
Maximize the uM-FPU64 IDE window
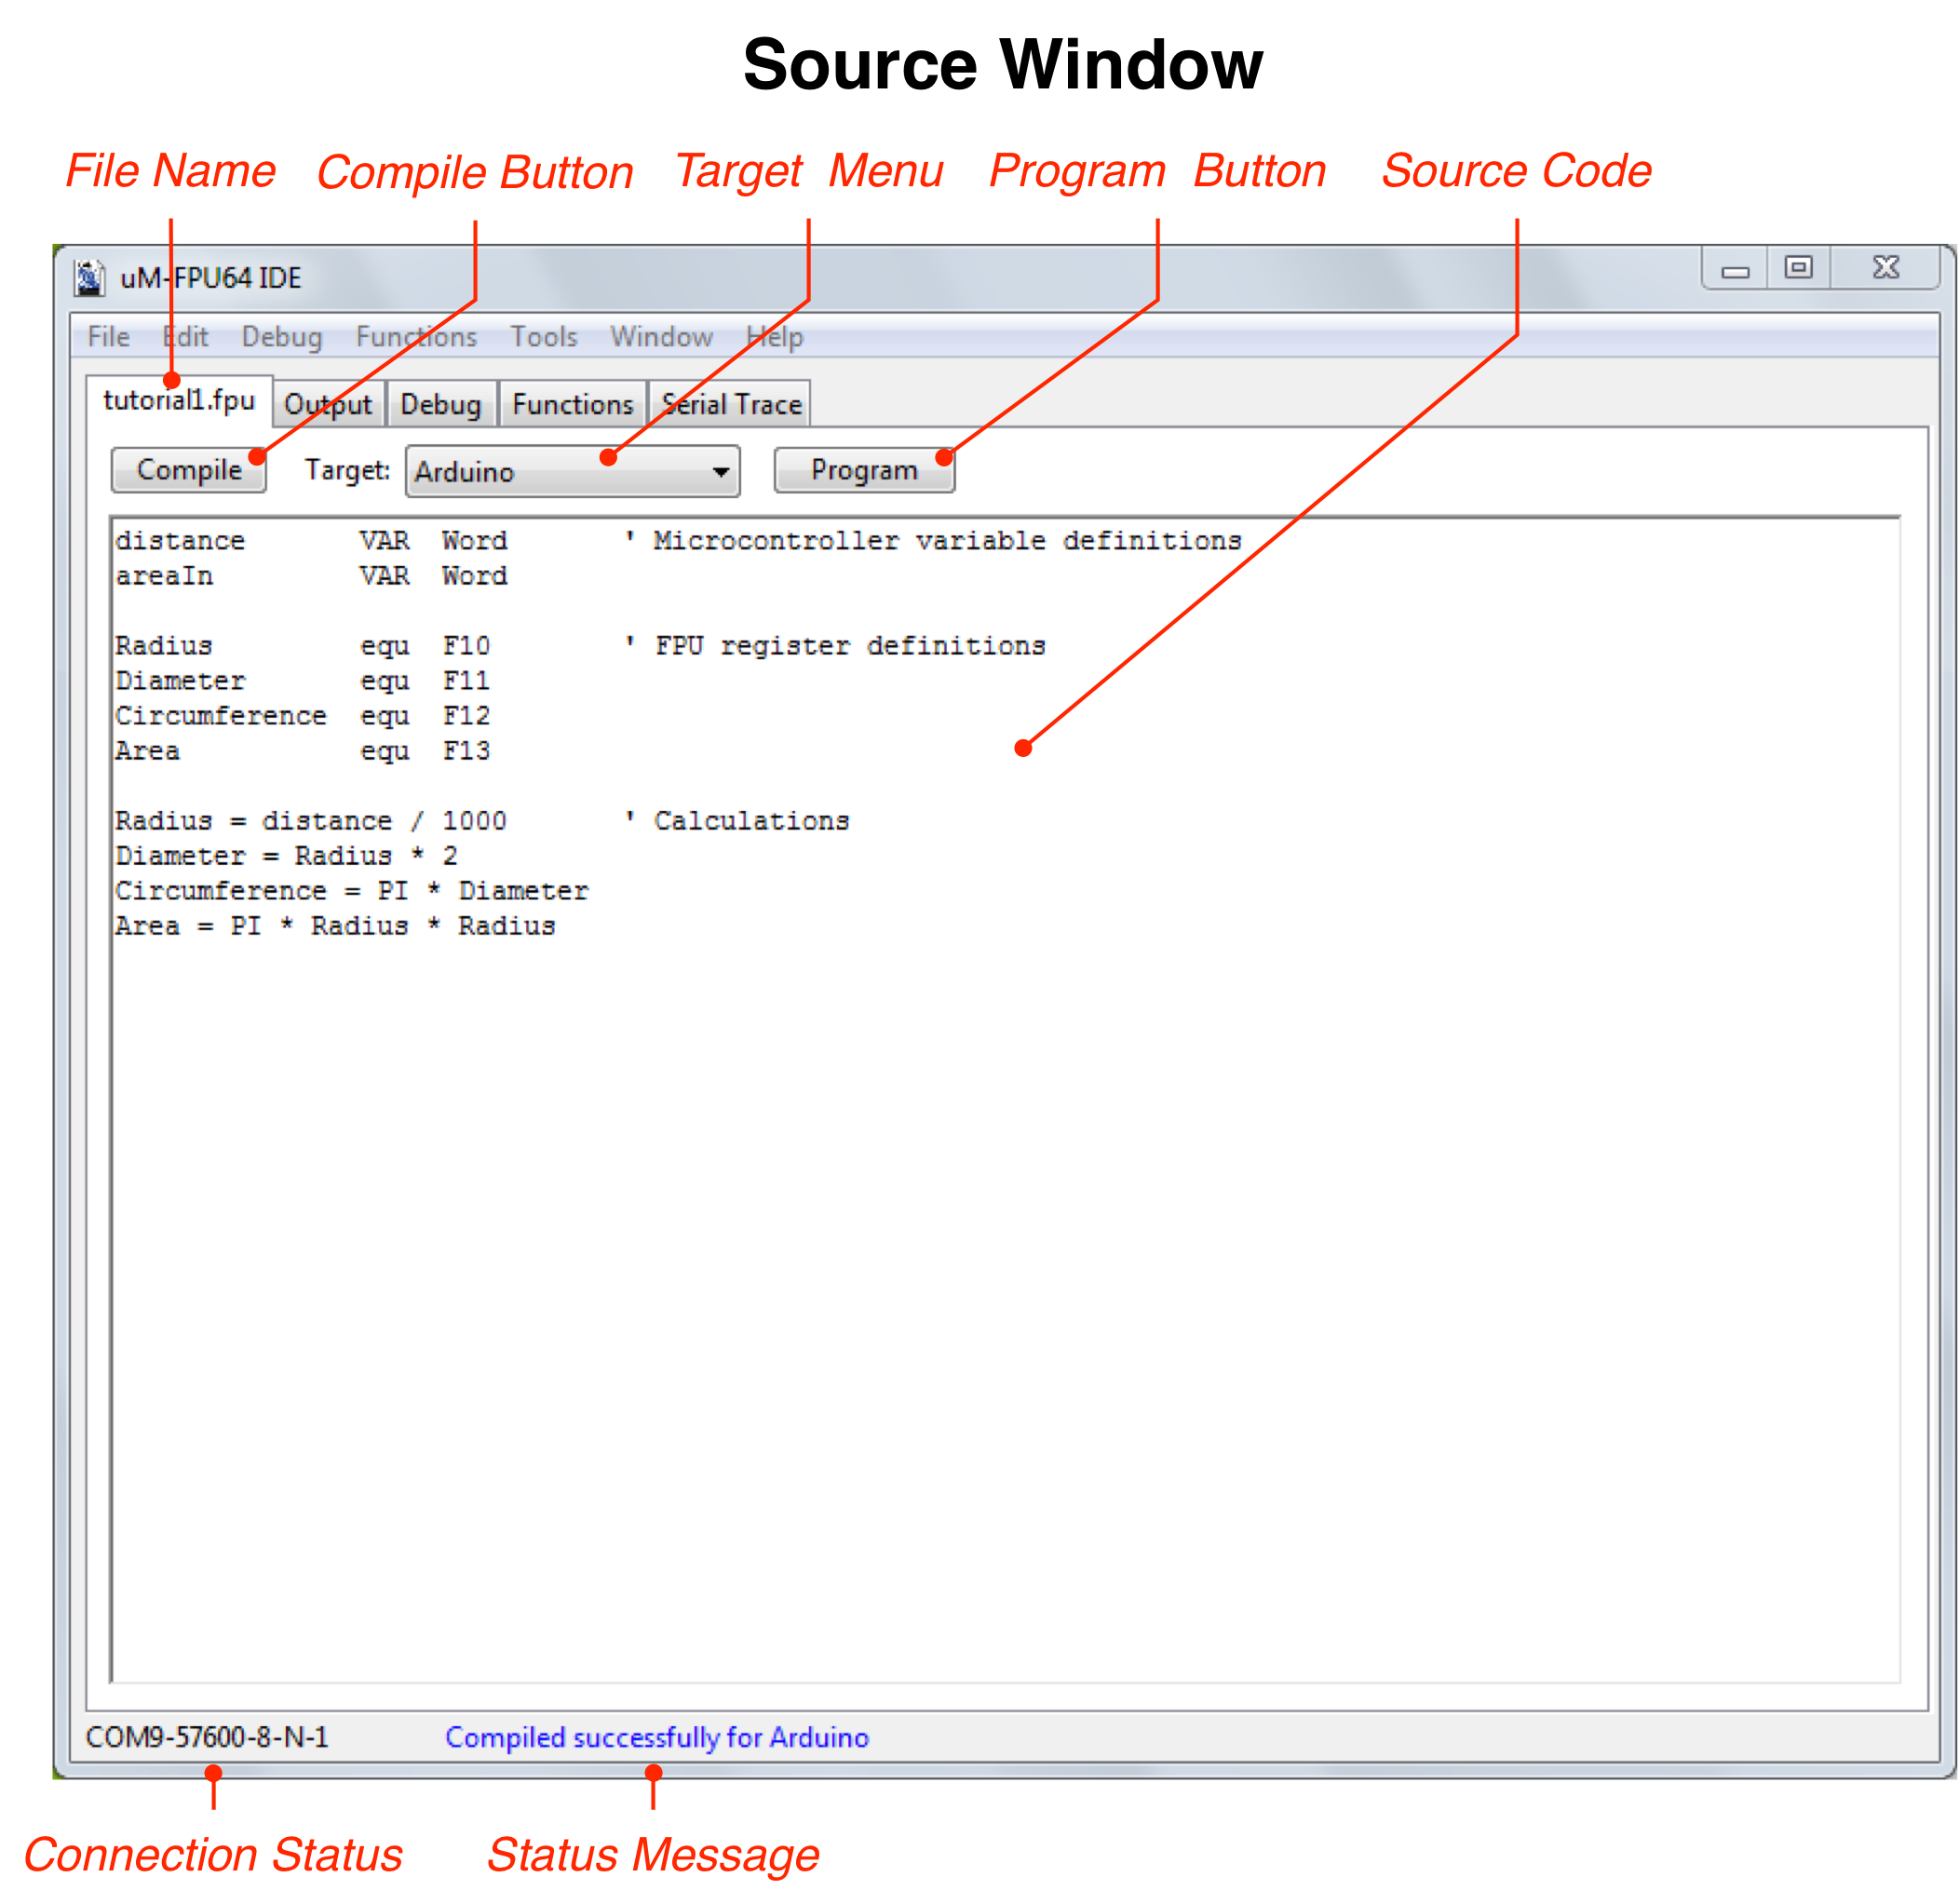[1798, 268]
